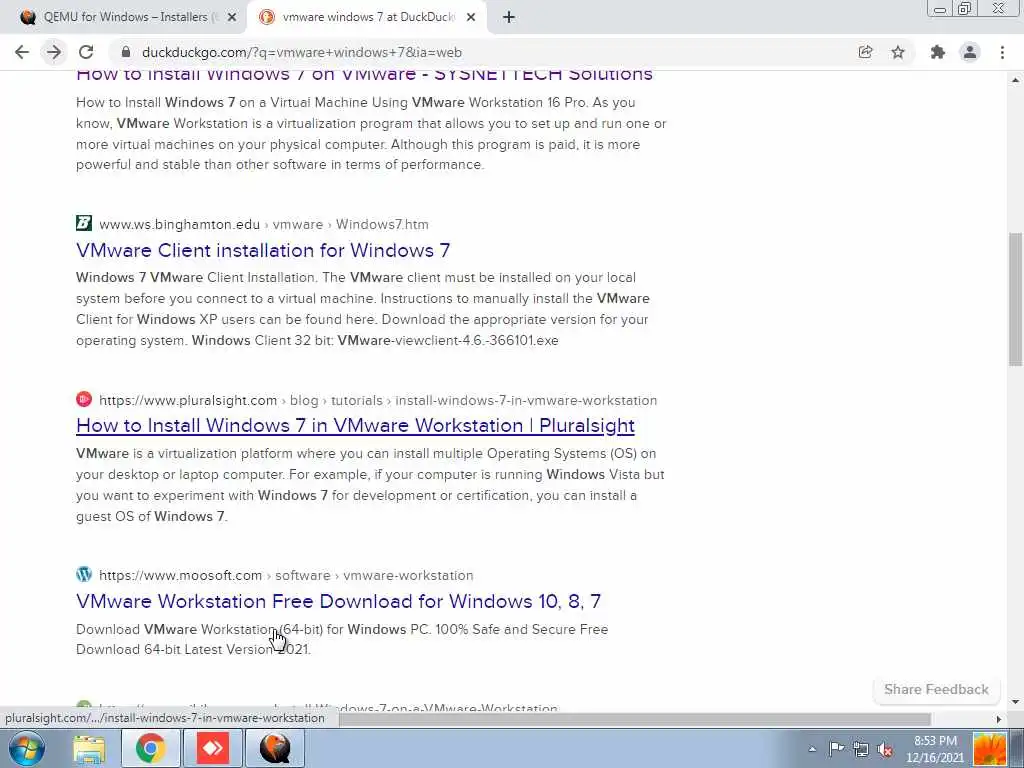The image size is (1024, 768).
Task: Open the Pluralsight Install Windows 7 link
Action: tap(355, 426)
